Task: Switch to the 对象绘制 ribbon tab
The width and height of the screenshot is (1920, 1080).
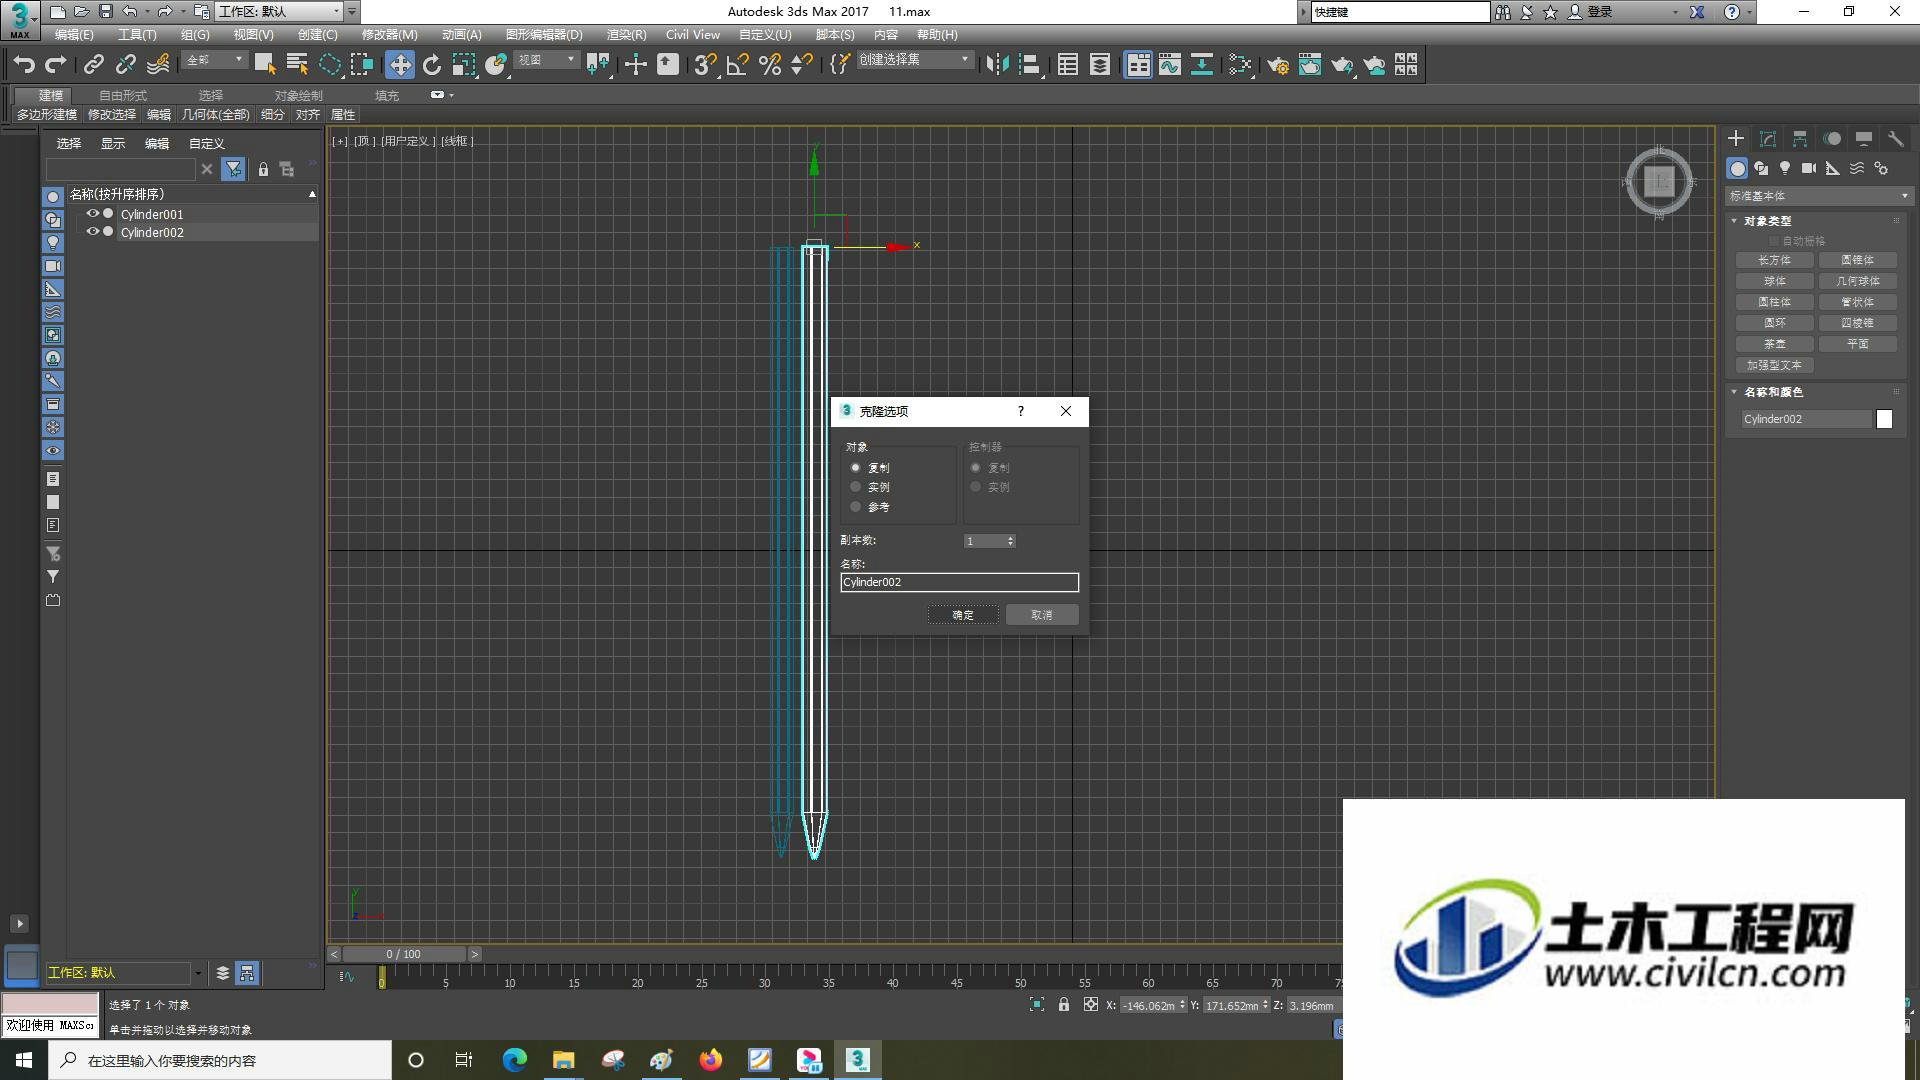Action: point(299,96)
